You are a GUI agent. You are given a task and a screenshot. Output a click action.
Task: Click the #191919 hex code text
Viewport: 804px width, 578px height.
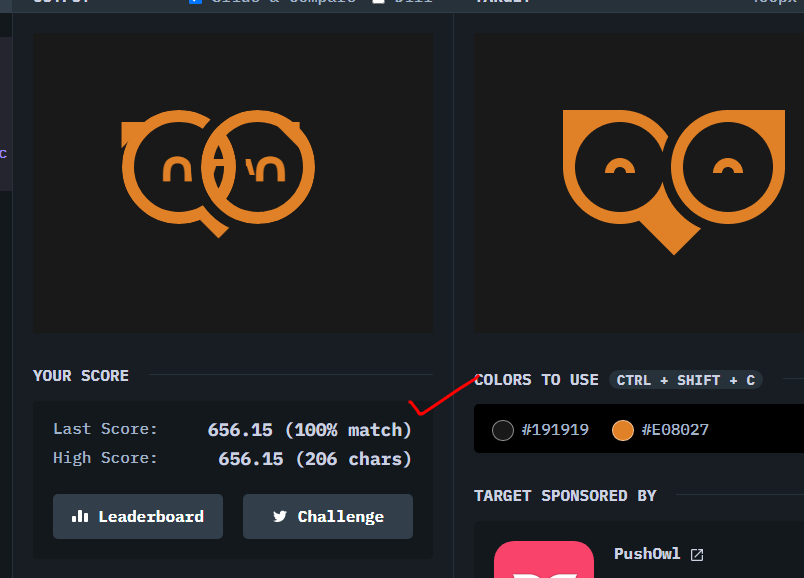tap(555, 430)
